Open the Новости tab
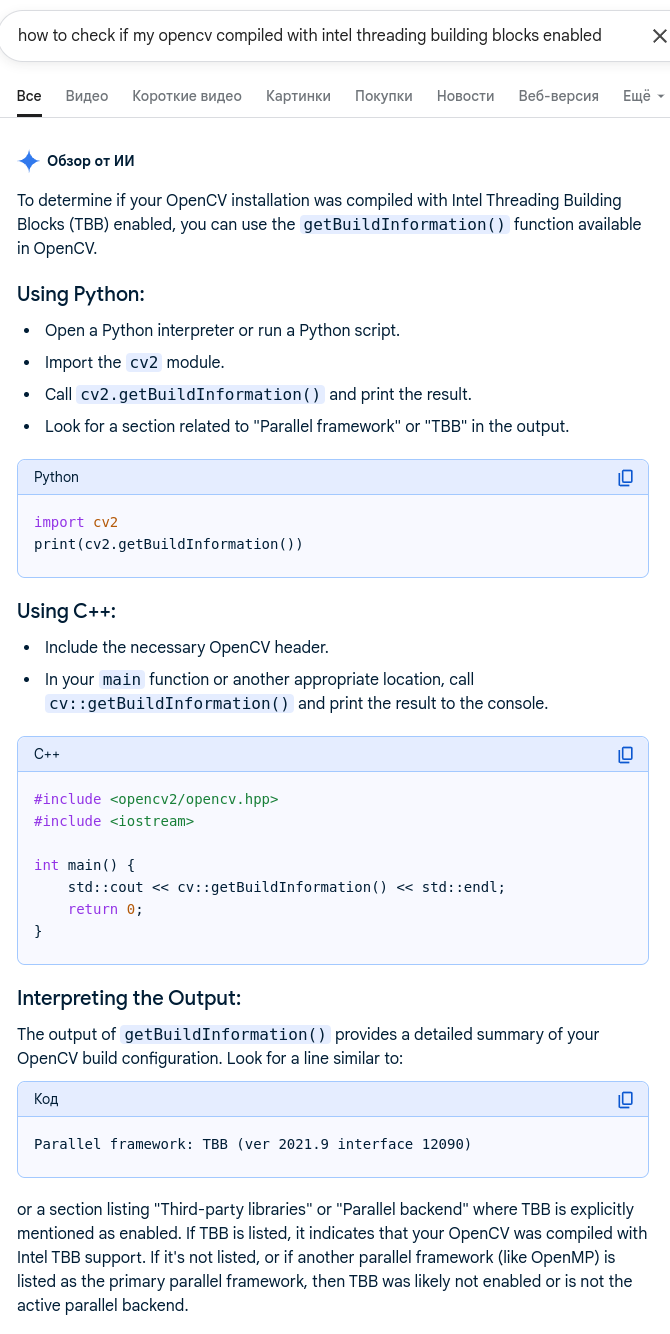The image size is (670, 1334). [x=465, y=96]
